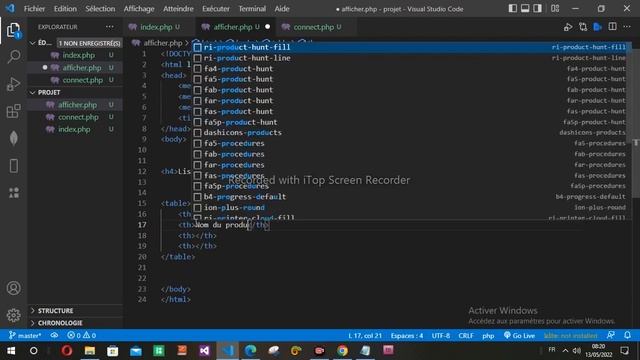Open the MongoDB leaf view

13,138
